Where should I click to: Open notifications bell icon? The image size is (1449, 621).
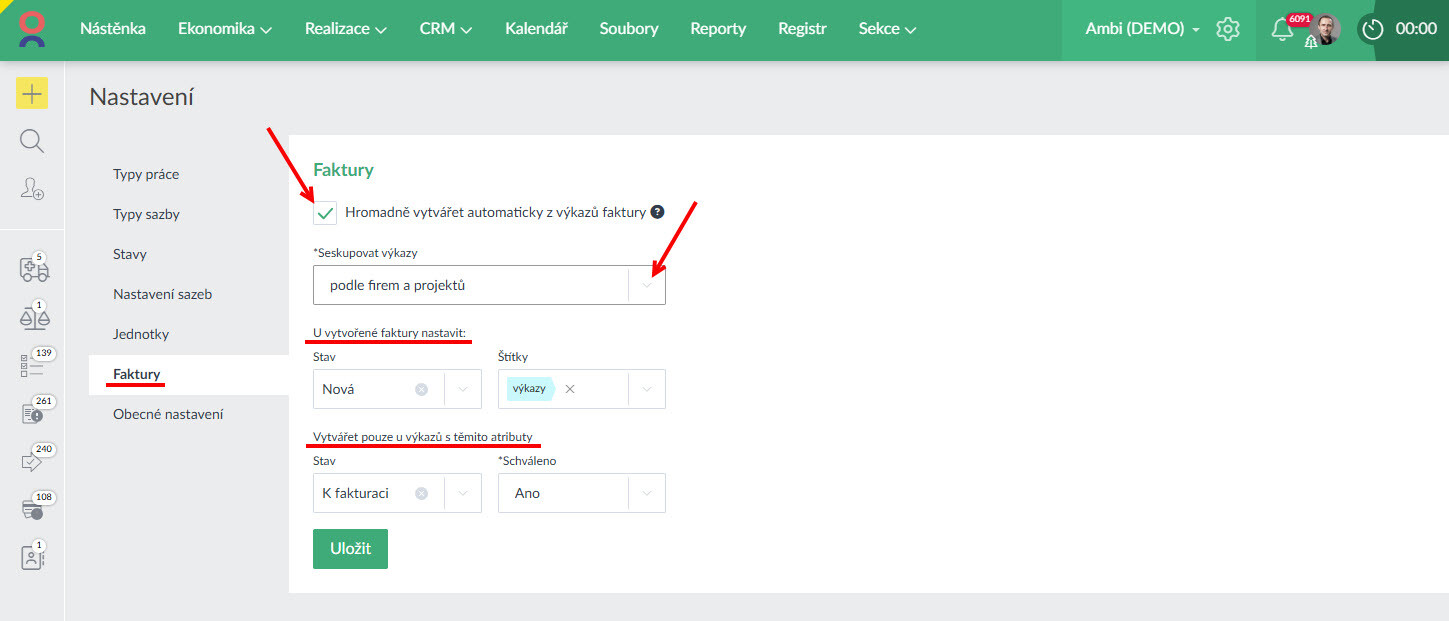pyautogui.click(x=1281, y=29)
